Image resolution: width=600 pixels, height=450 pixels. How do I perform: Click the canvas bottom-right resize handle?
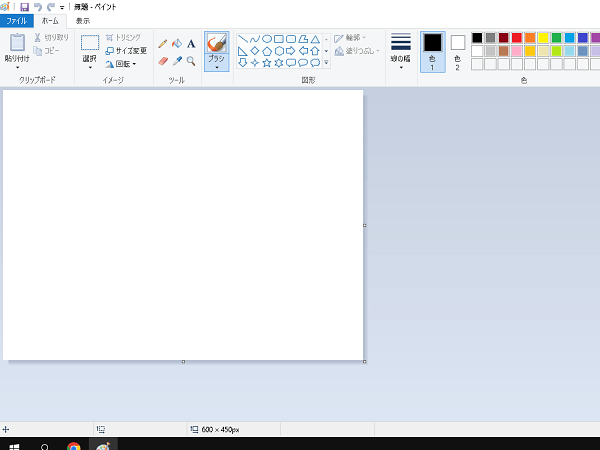click(x=365, y=362)
